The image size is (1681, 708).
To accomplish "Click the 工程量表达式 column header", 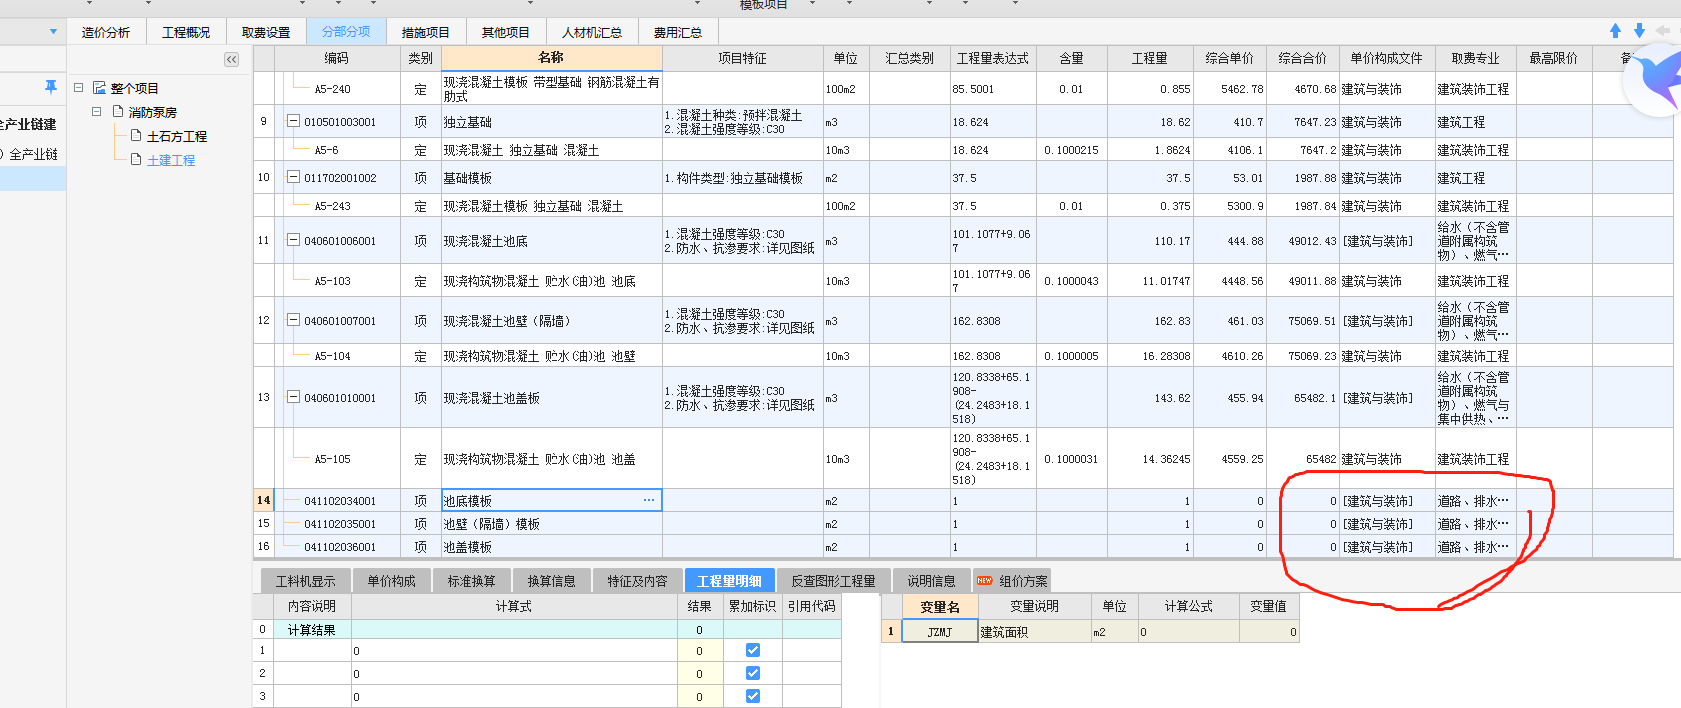I will pos(992,58).
